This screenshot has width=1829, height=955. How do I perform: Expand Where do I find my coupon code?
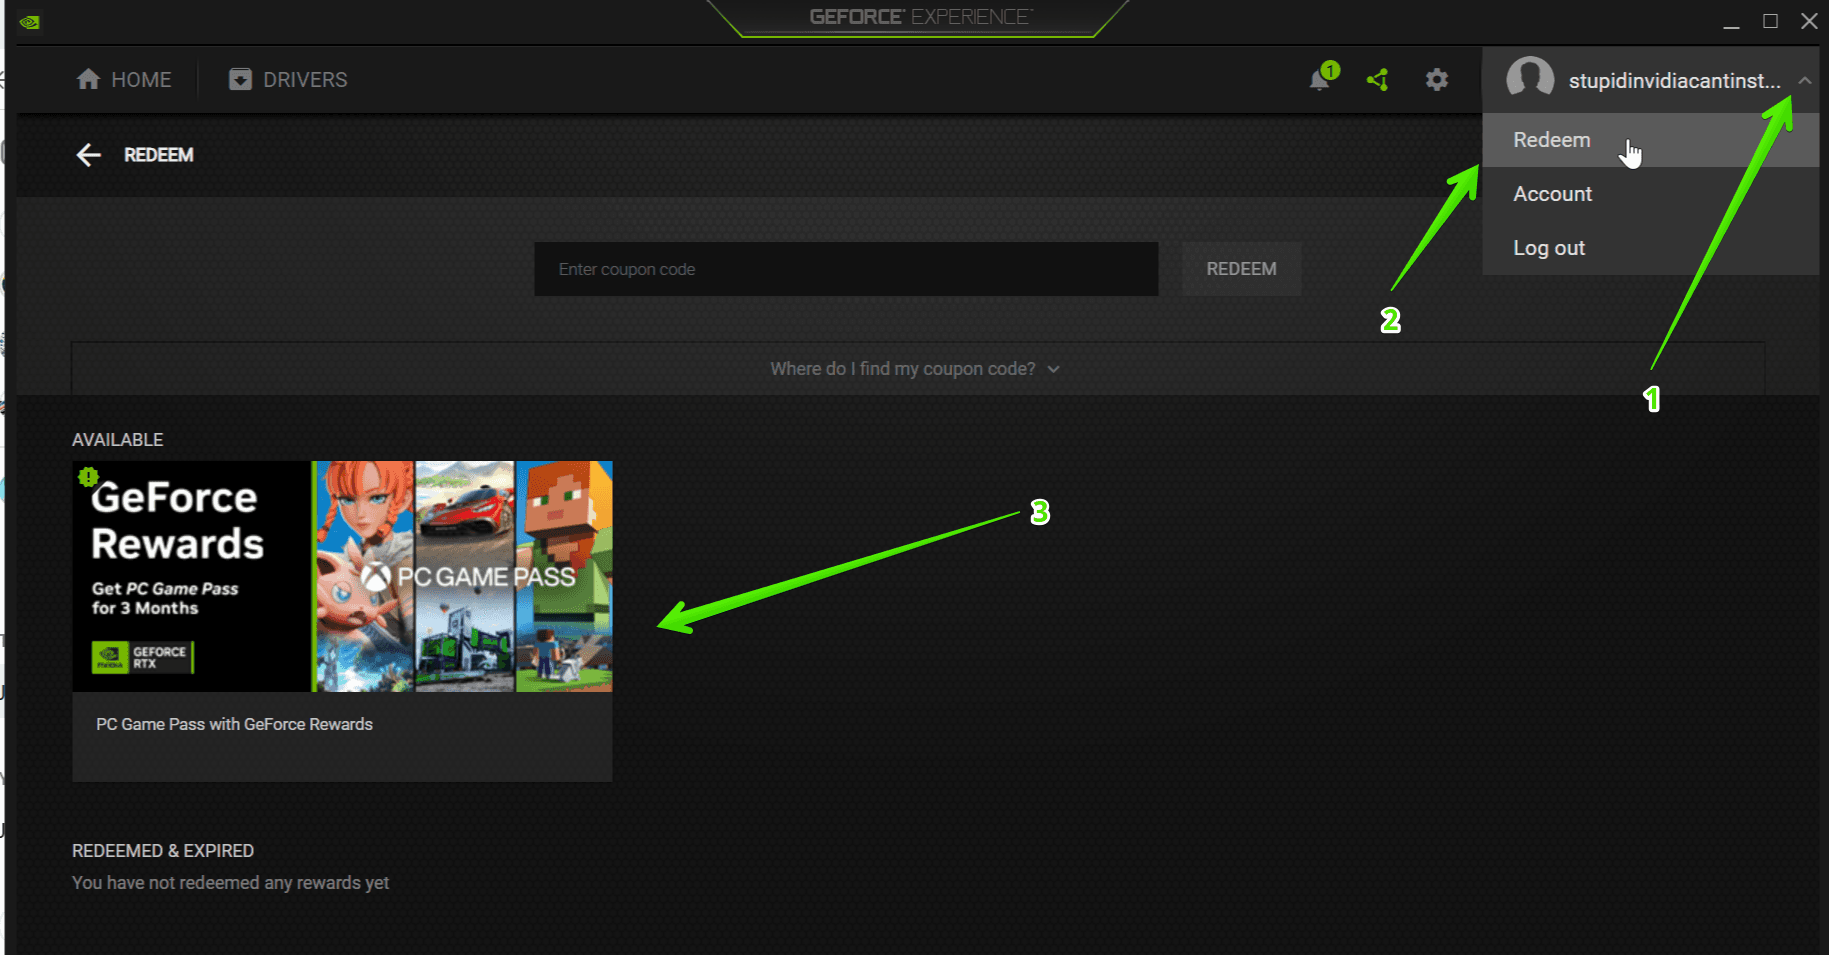coord(915,369)
